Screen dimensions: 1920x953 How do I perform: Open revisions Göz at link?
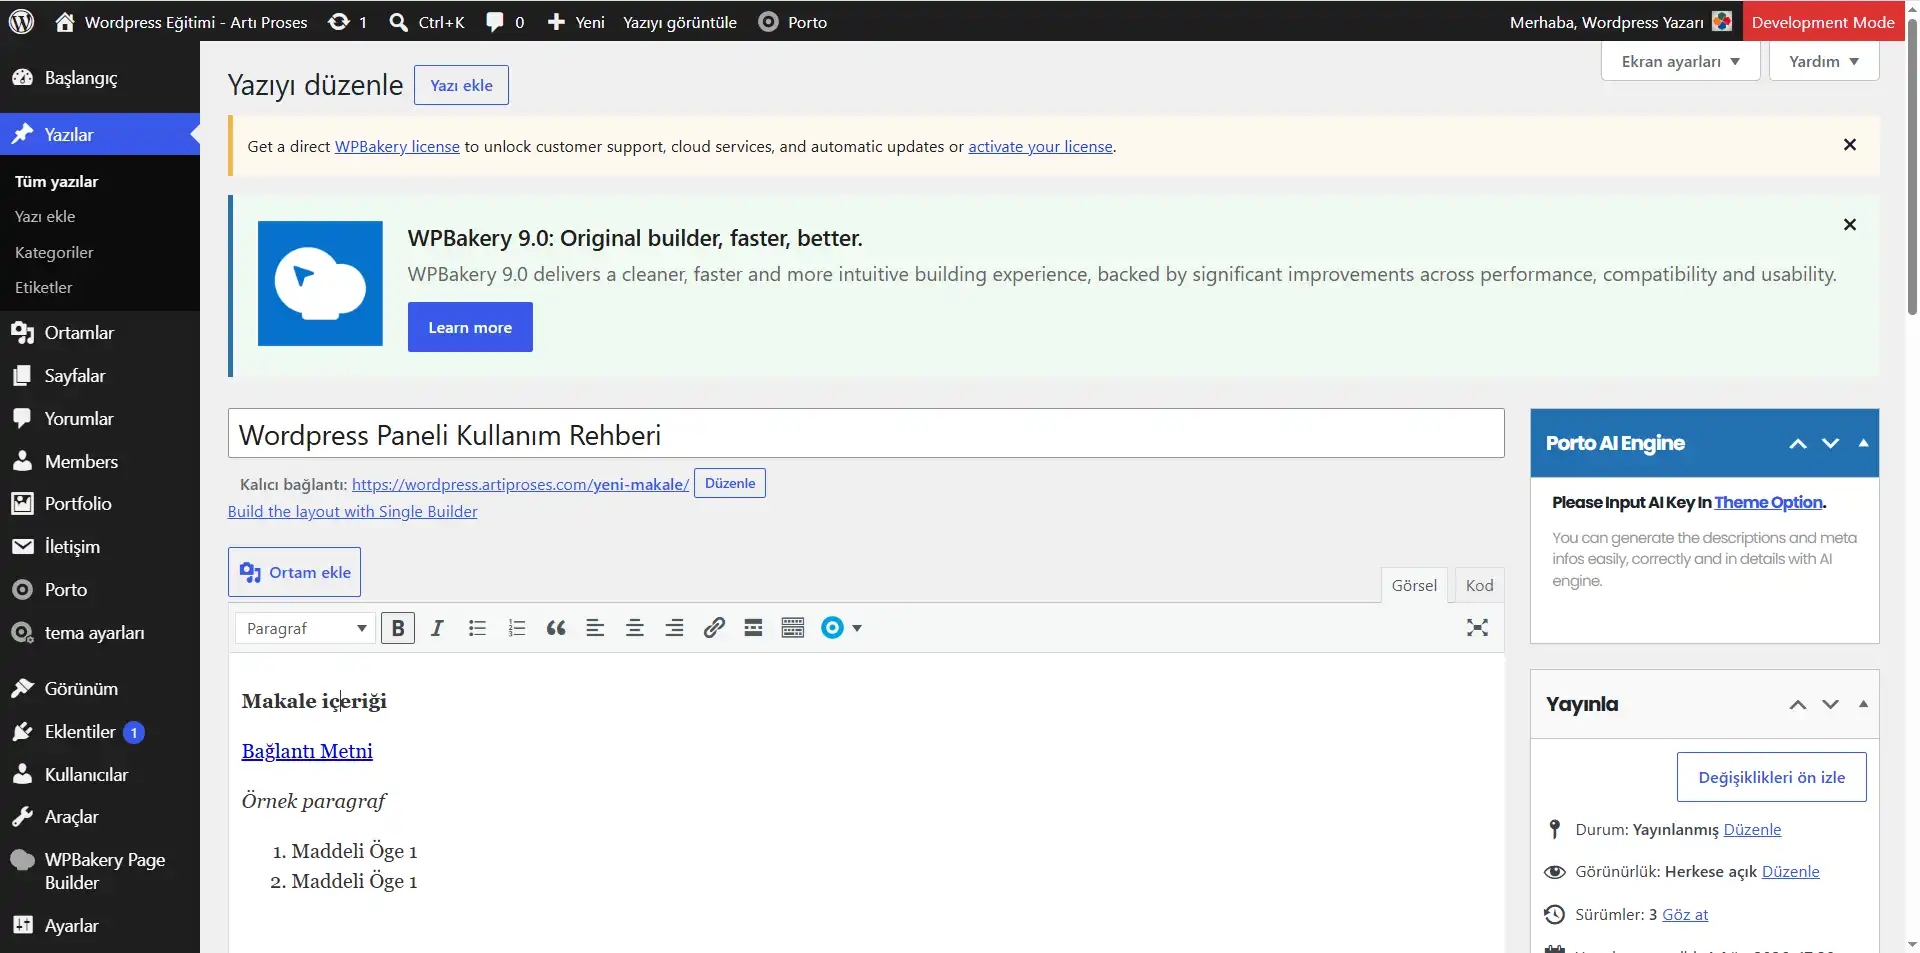tap(1685, 914)
